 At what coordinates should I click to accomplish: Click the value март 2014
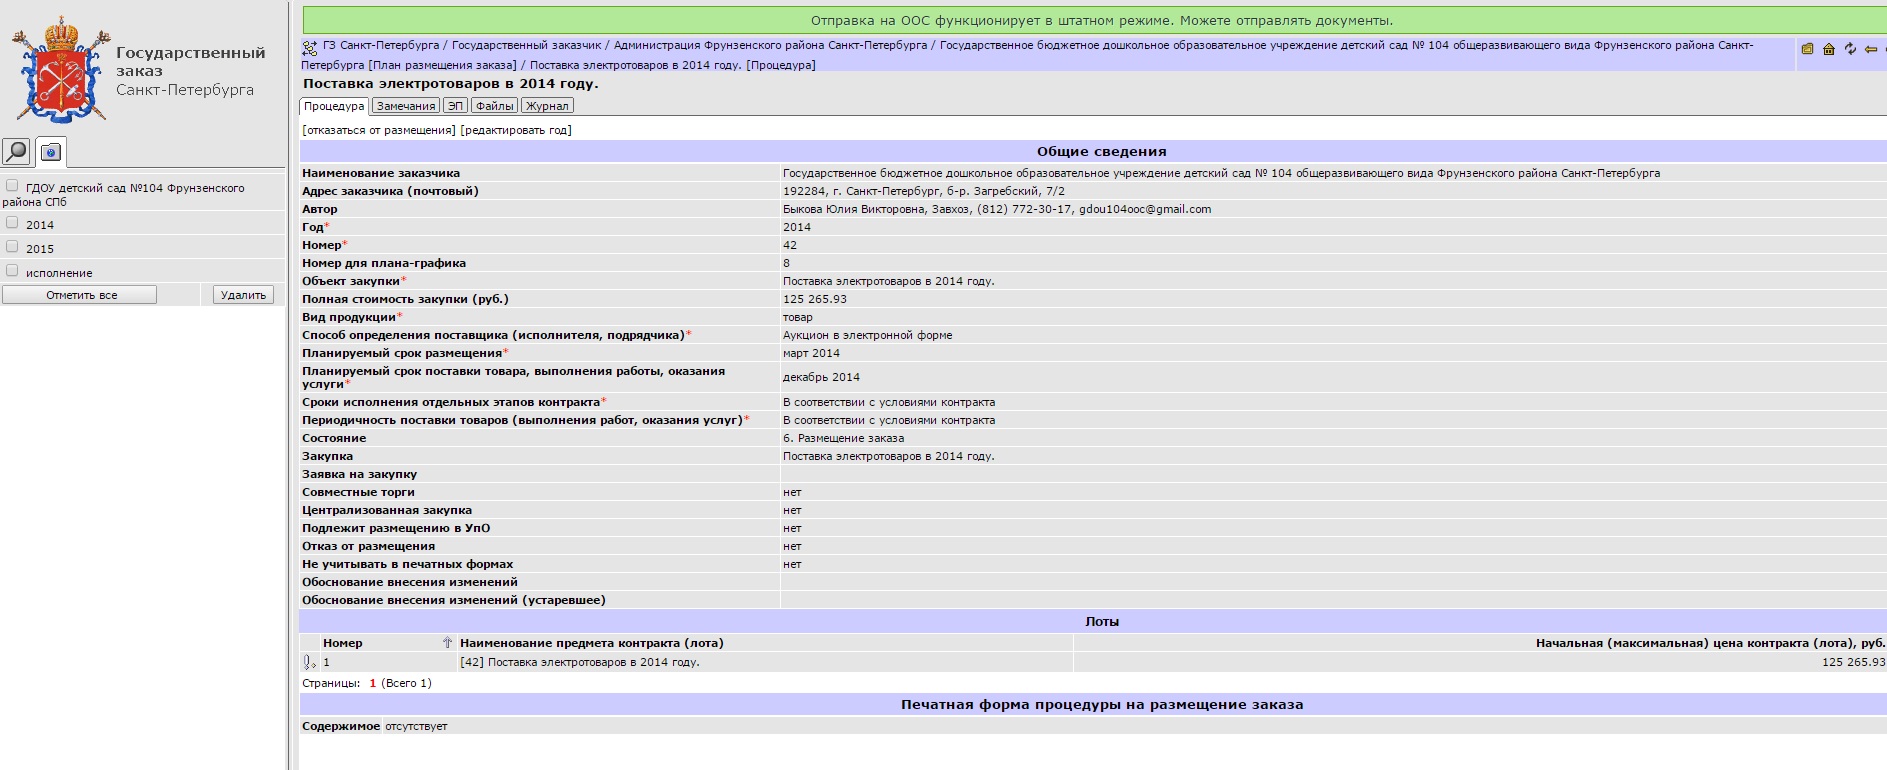click(x=811, y=353)
